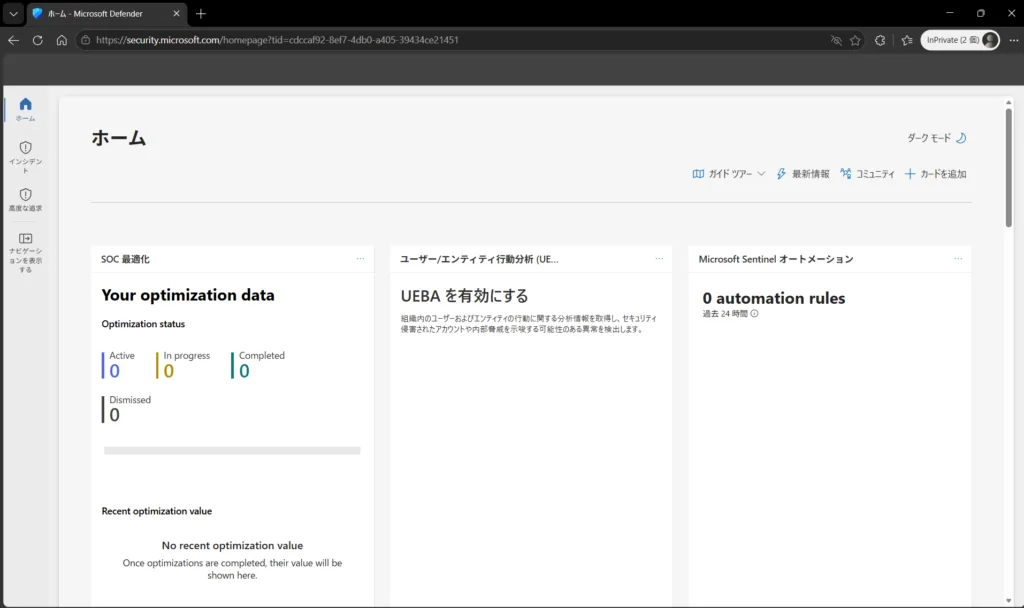Reload the page with refresh icon
The image size is (1024, 608).
[x=38, y=40]
